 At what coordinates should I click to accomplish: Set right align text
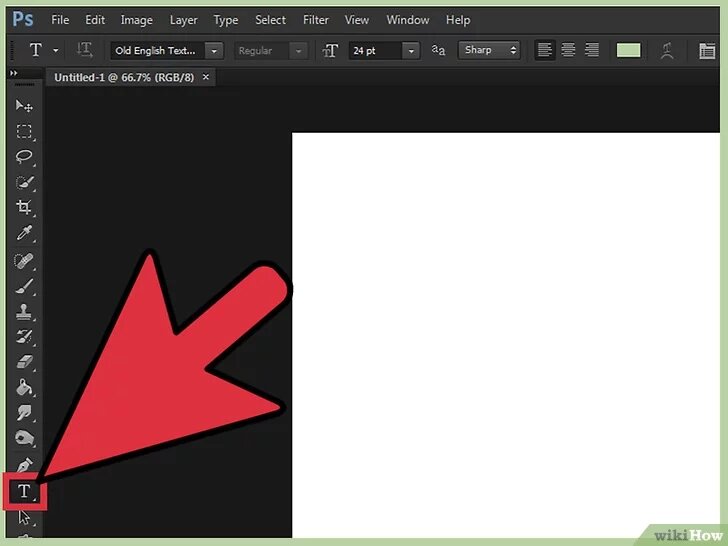coord(592,50)
